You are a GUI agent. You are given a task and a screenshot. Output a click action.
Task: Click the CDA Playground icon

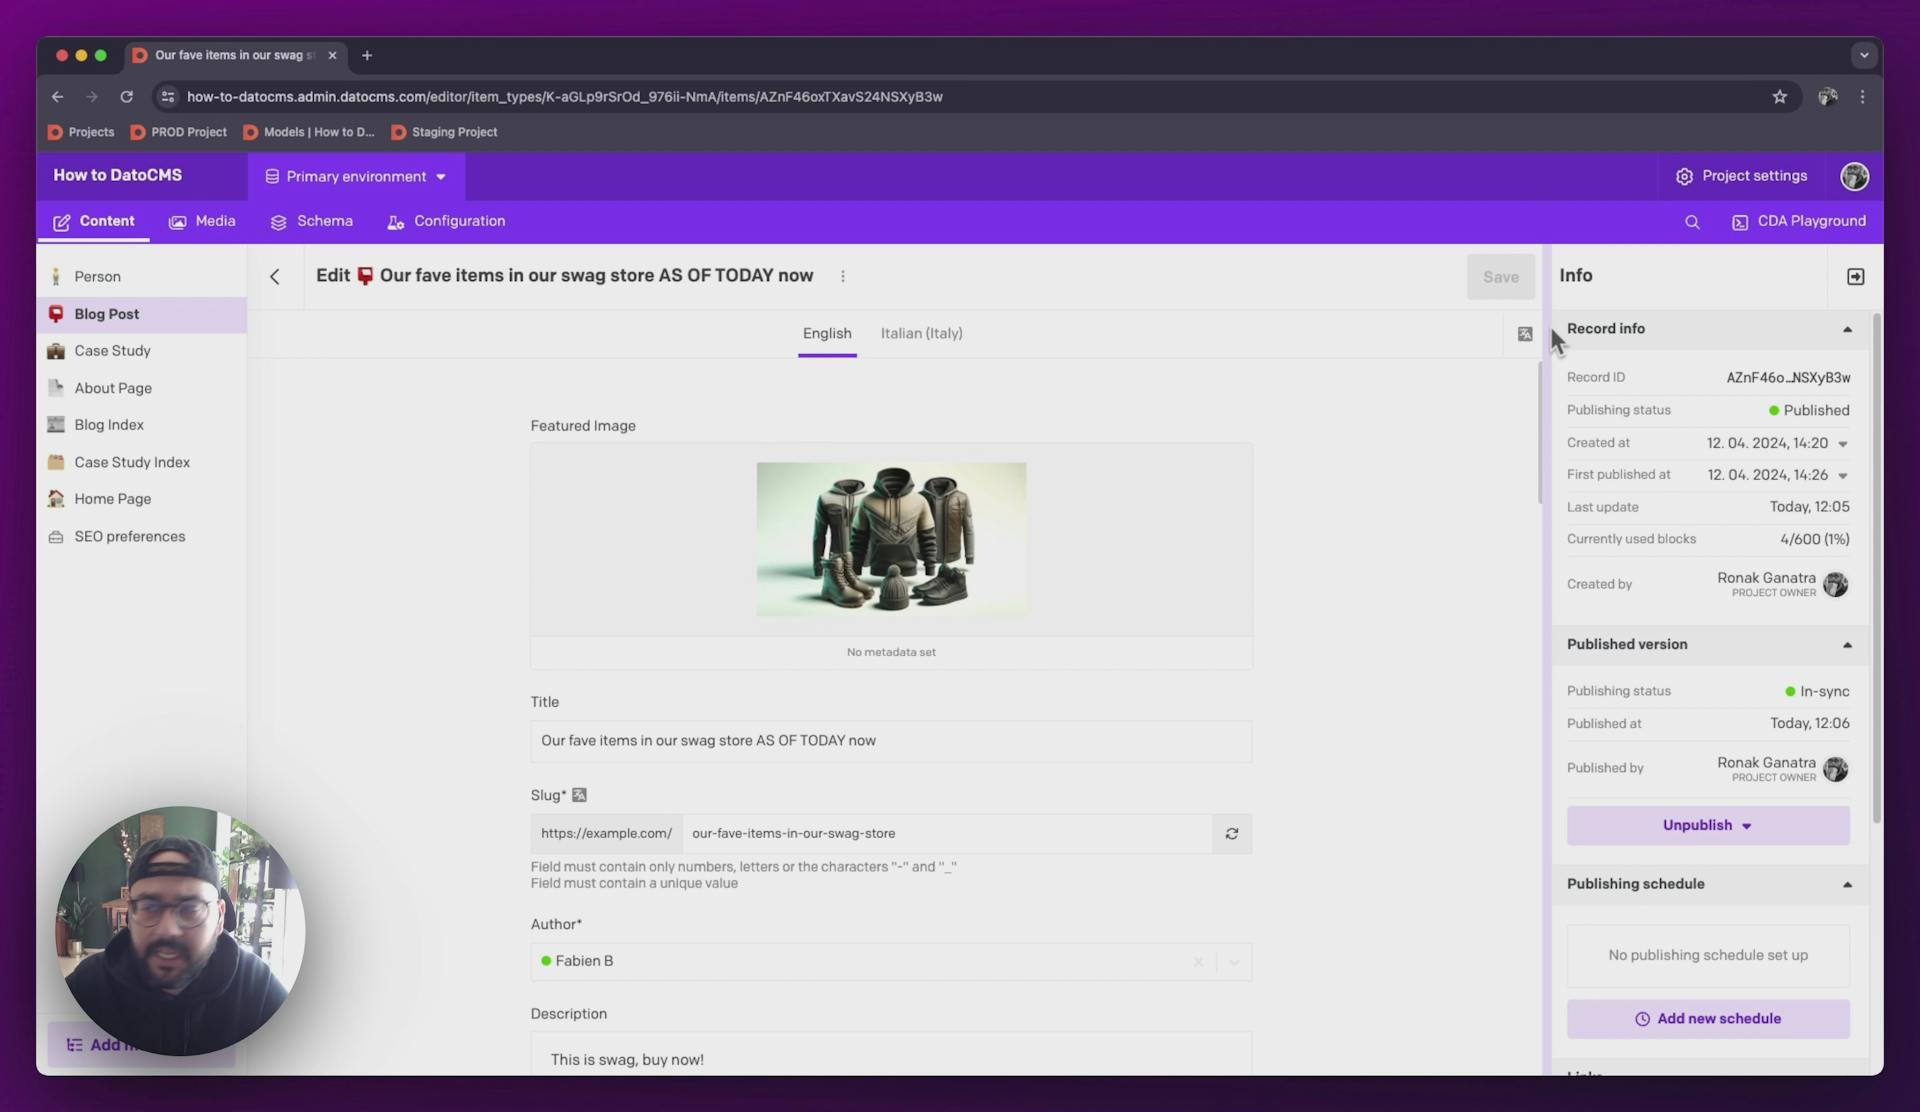(1741, 221)
